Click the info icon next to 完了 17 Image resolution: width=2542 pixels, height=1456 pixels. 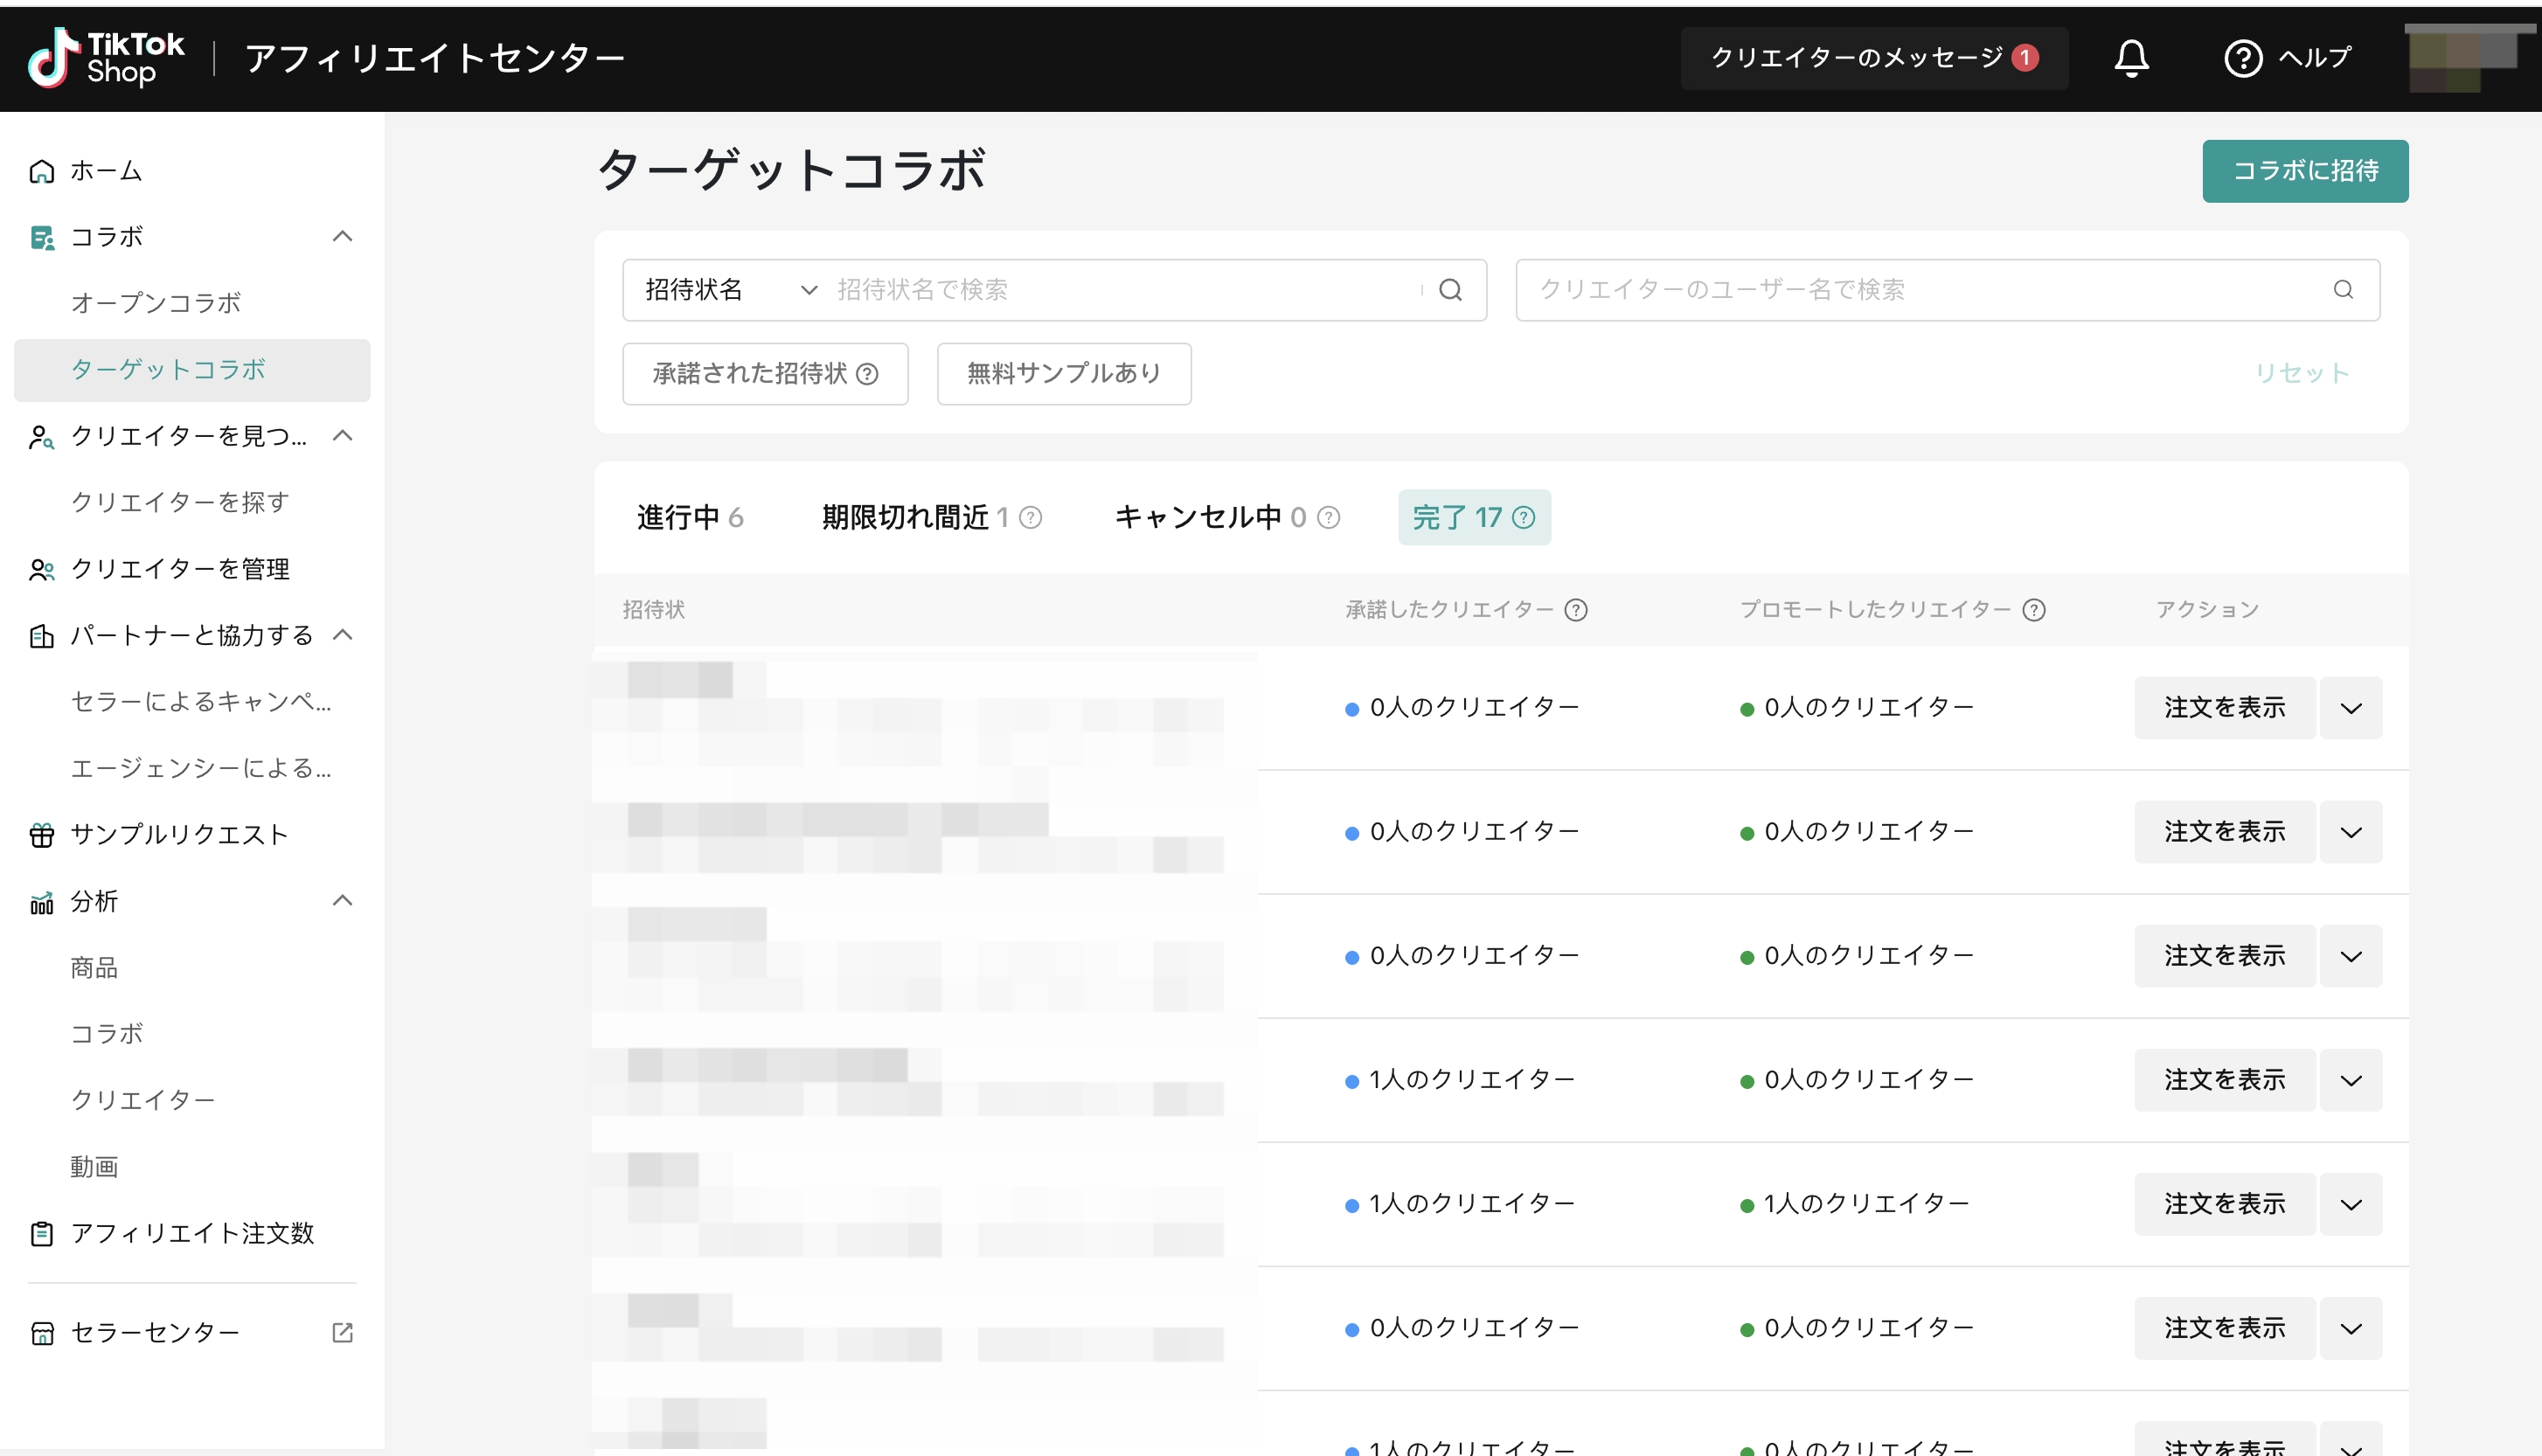tap(1523, 517)
